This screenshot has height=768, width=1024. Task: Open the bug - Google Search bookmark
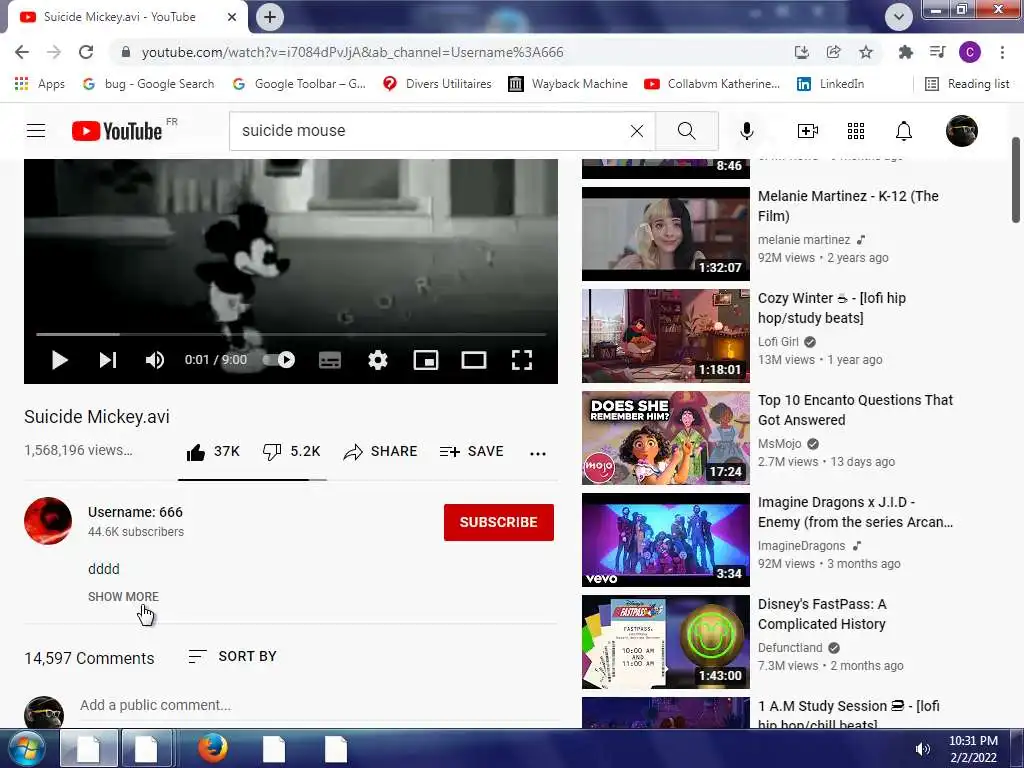[x=149, y=84]
